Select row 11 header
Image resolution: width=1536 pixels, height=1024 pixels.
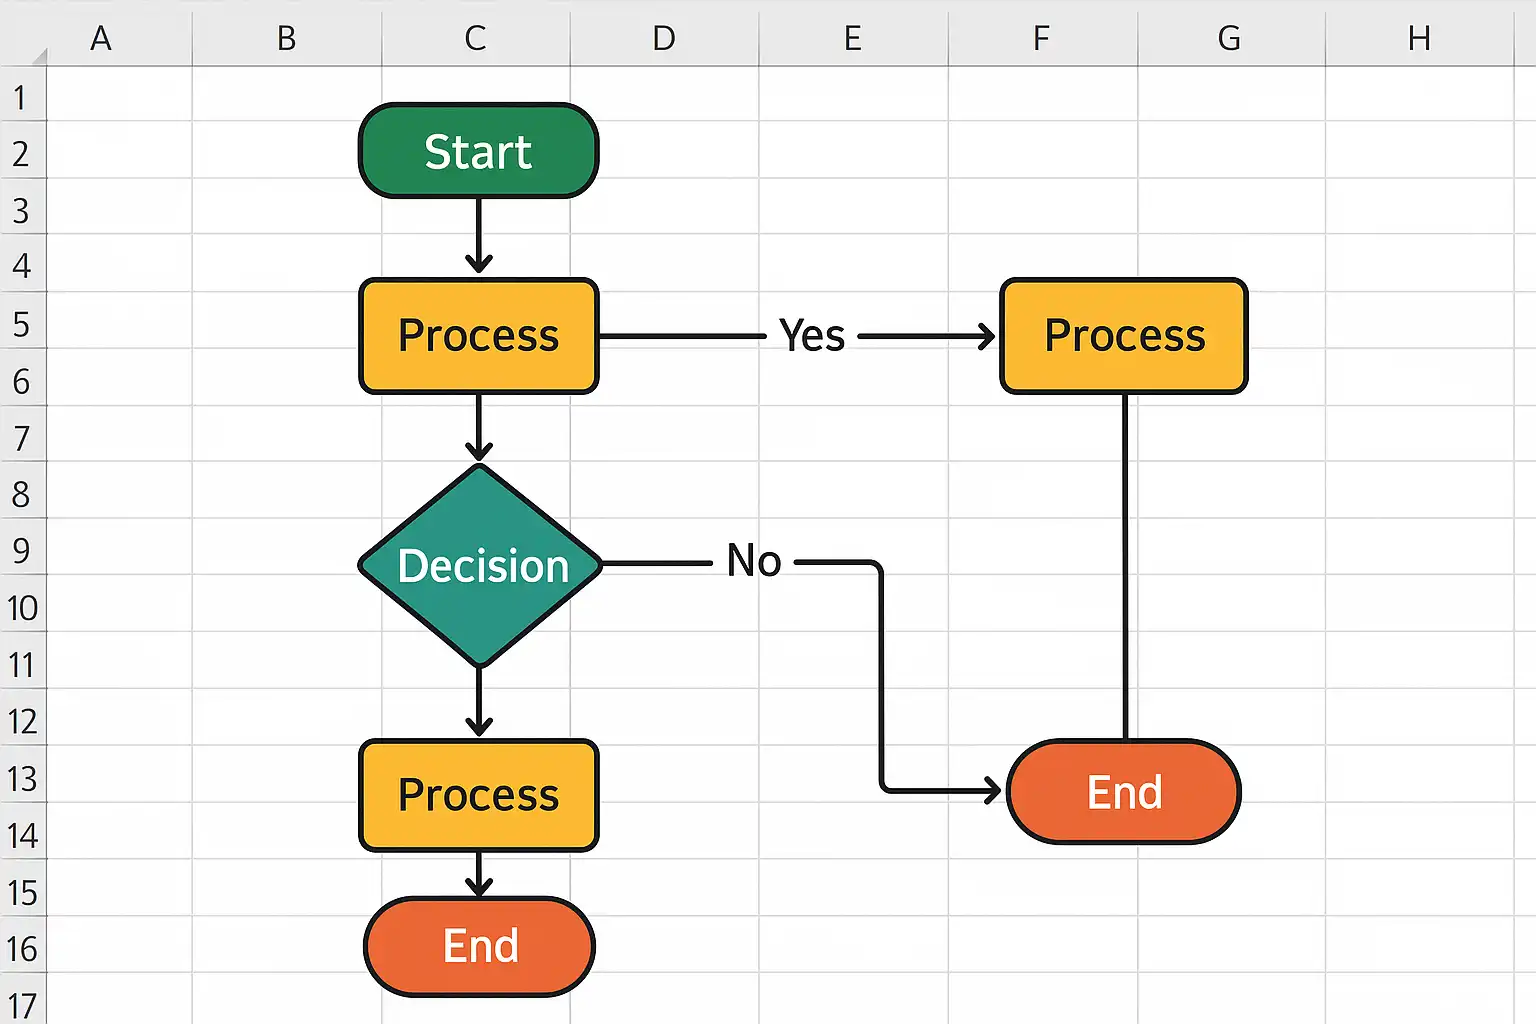click(x=20, y=664)
